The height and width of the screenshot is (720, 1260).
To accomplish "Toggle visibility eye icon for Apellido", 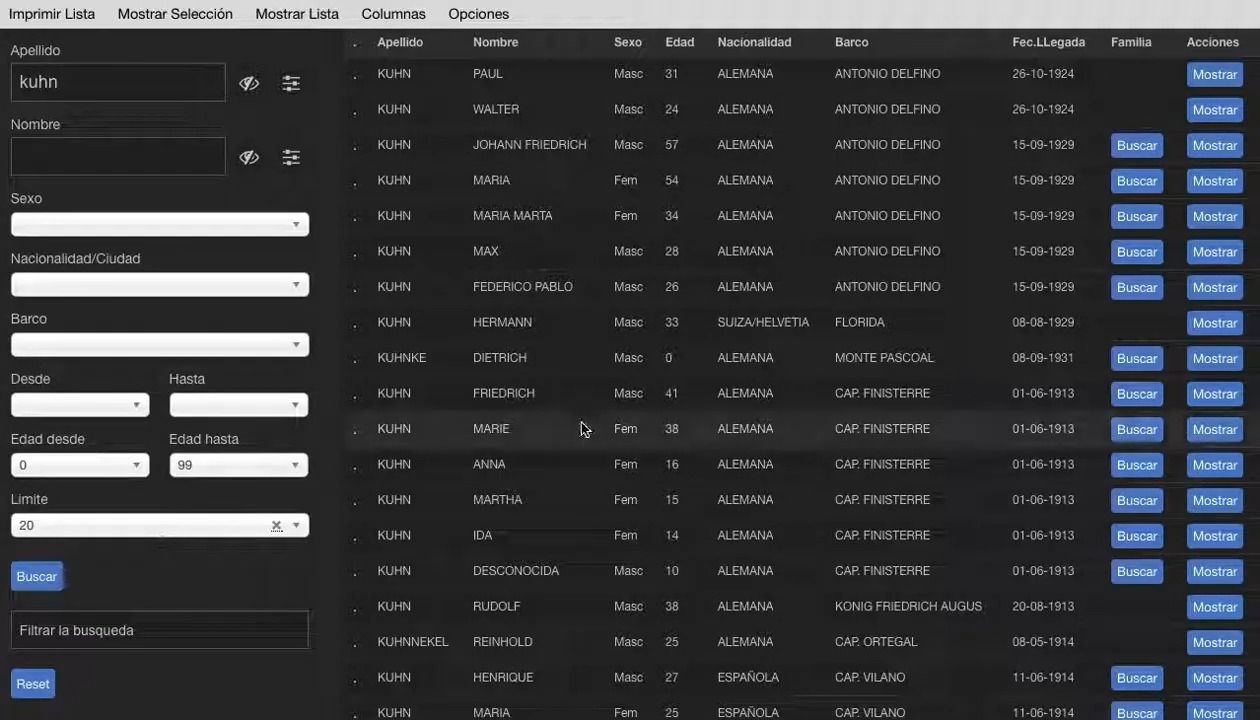I will 249,84.
